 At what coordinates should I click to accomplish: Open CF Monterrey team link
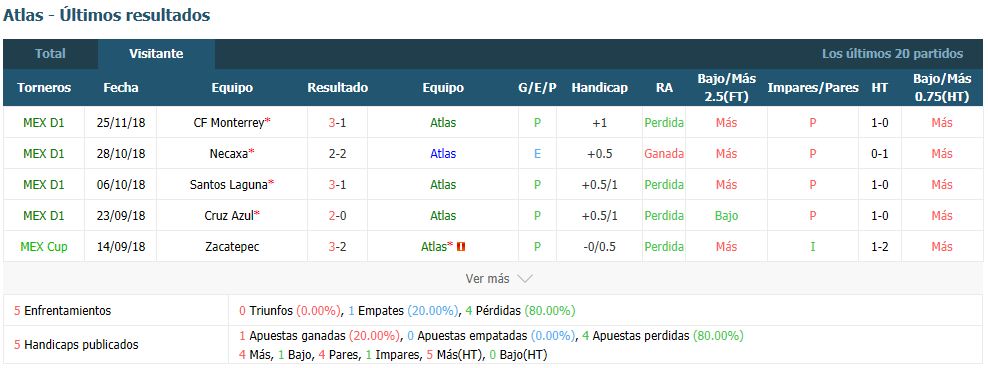228,123
